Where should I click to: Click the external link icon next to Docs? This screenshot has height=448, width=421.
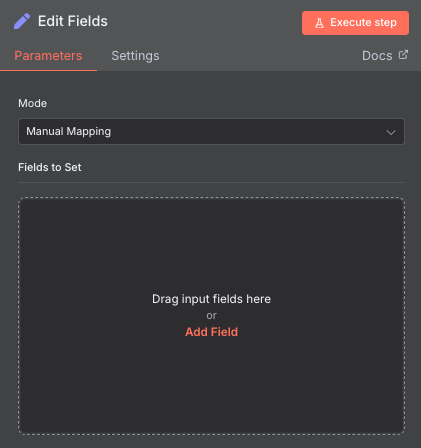pos(403,55)
